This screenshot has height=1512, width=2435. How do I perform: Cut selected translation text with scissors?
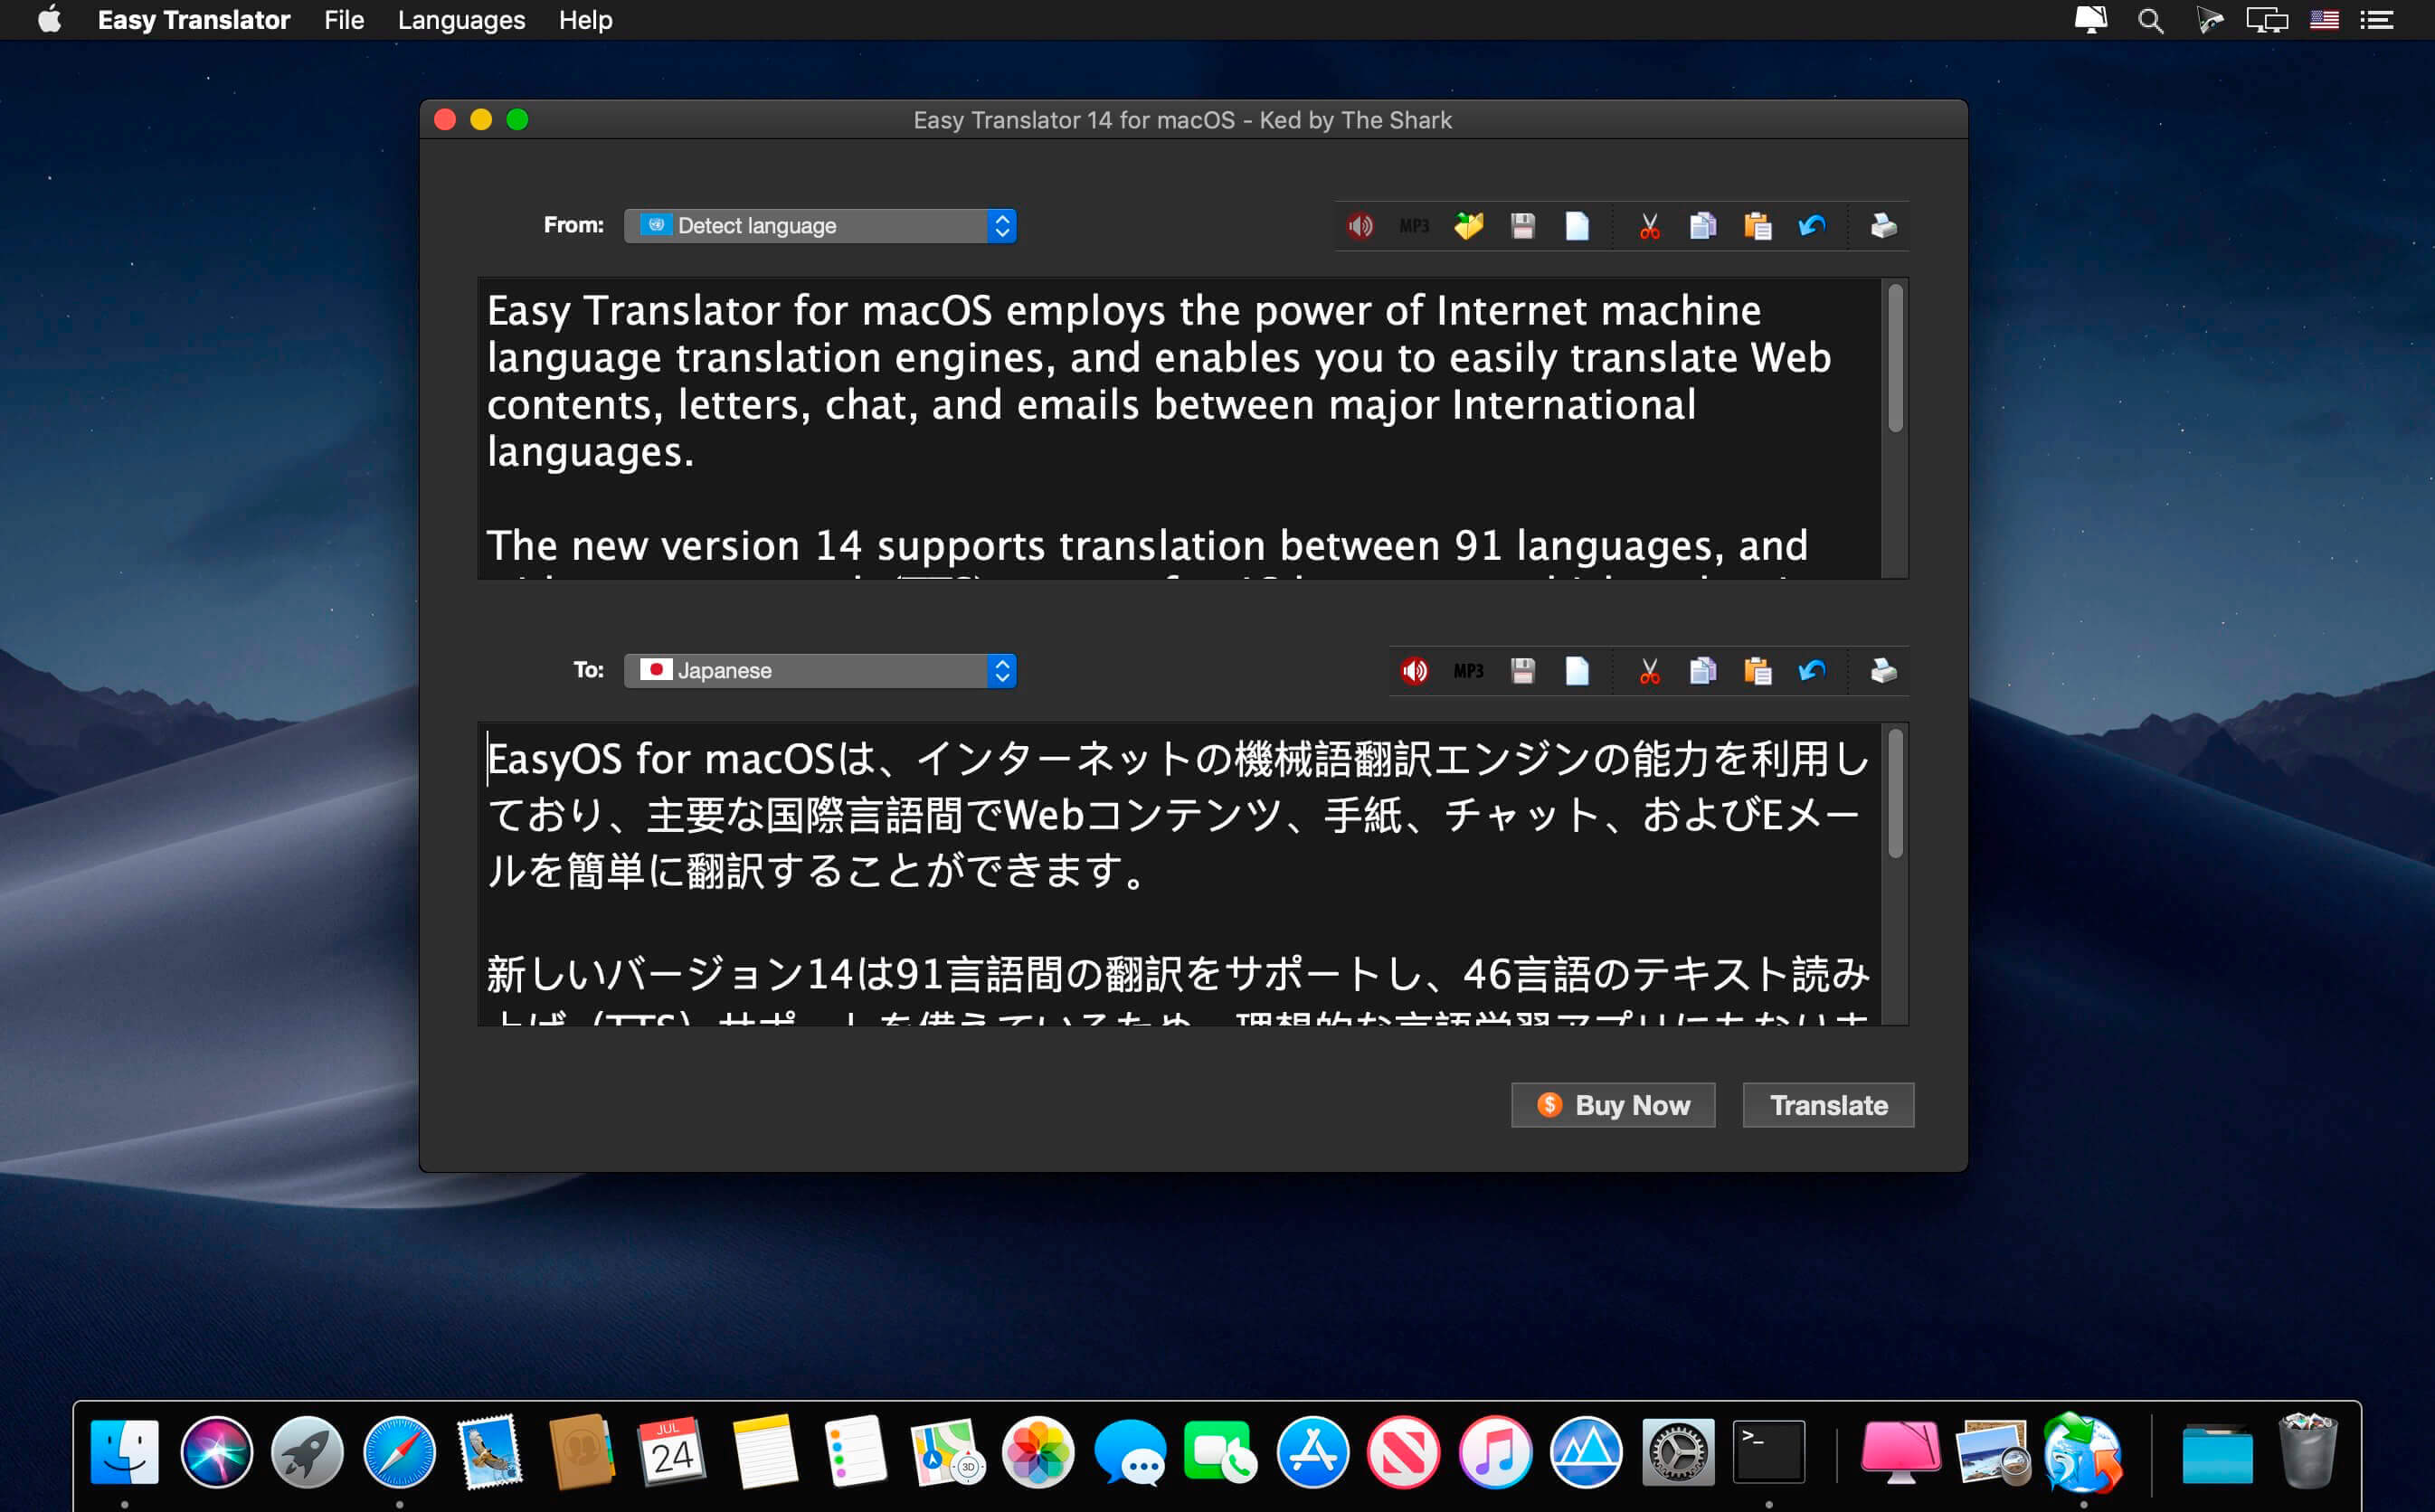1650,671
